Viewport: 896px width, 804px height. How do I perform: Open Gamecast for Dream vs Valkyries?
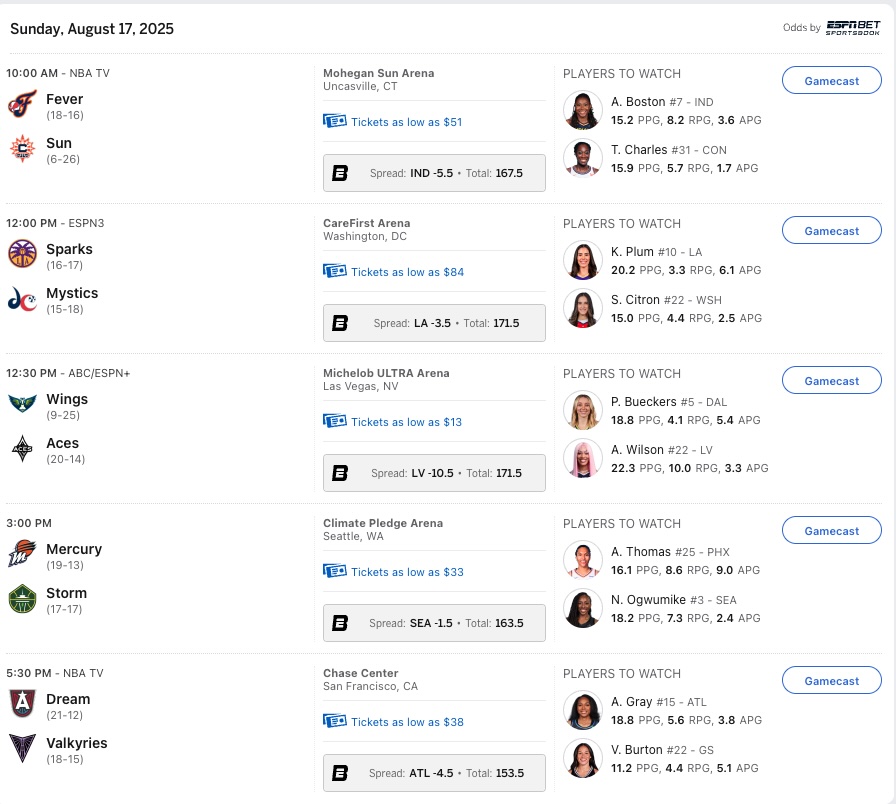[x=831, y=681]
